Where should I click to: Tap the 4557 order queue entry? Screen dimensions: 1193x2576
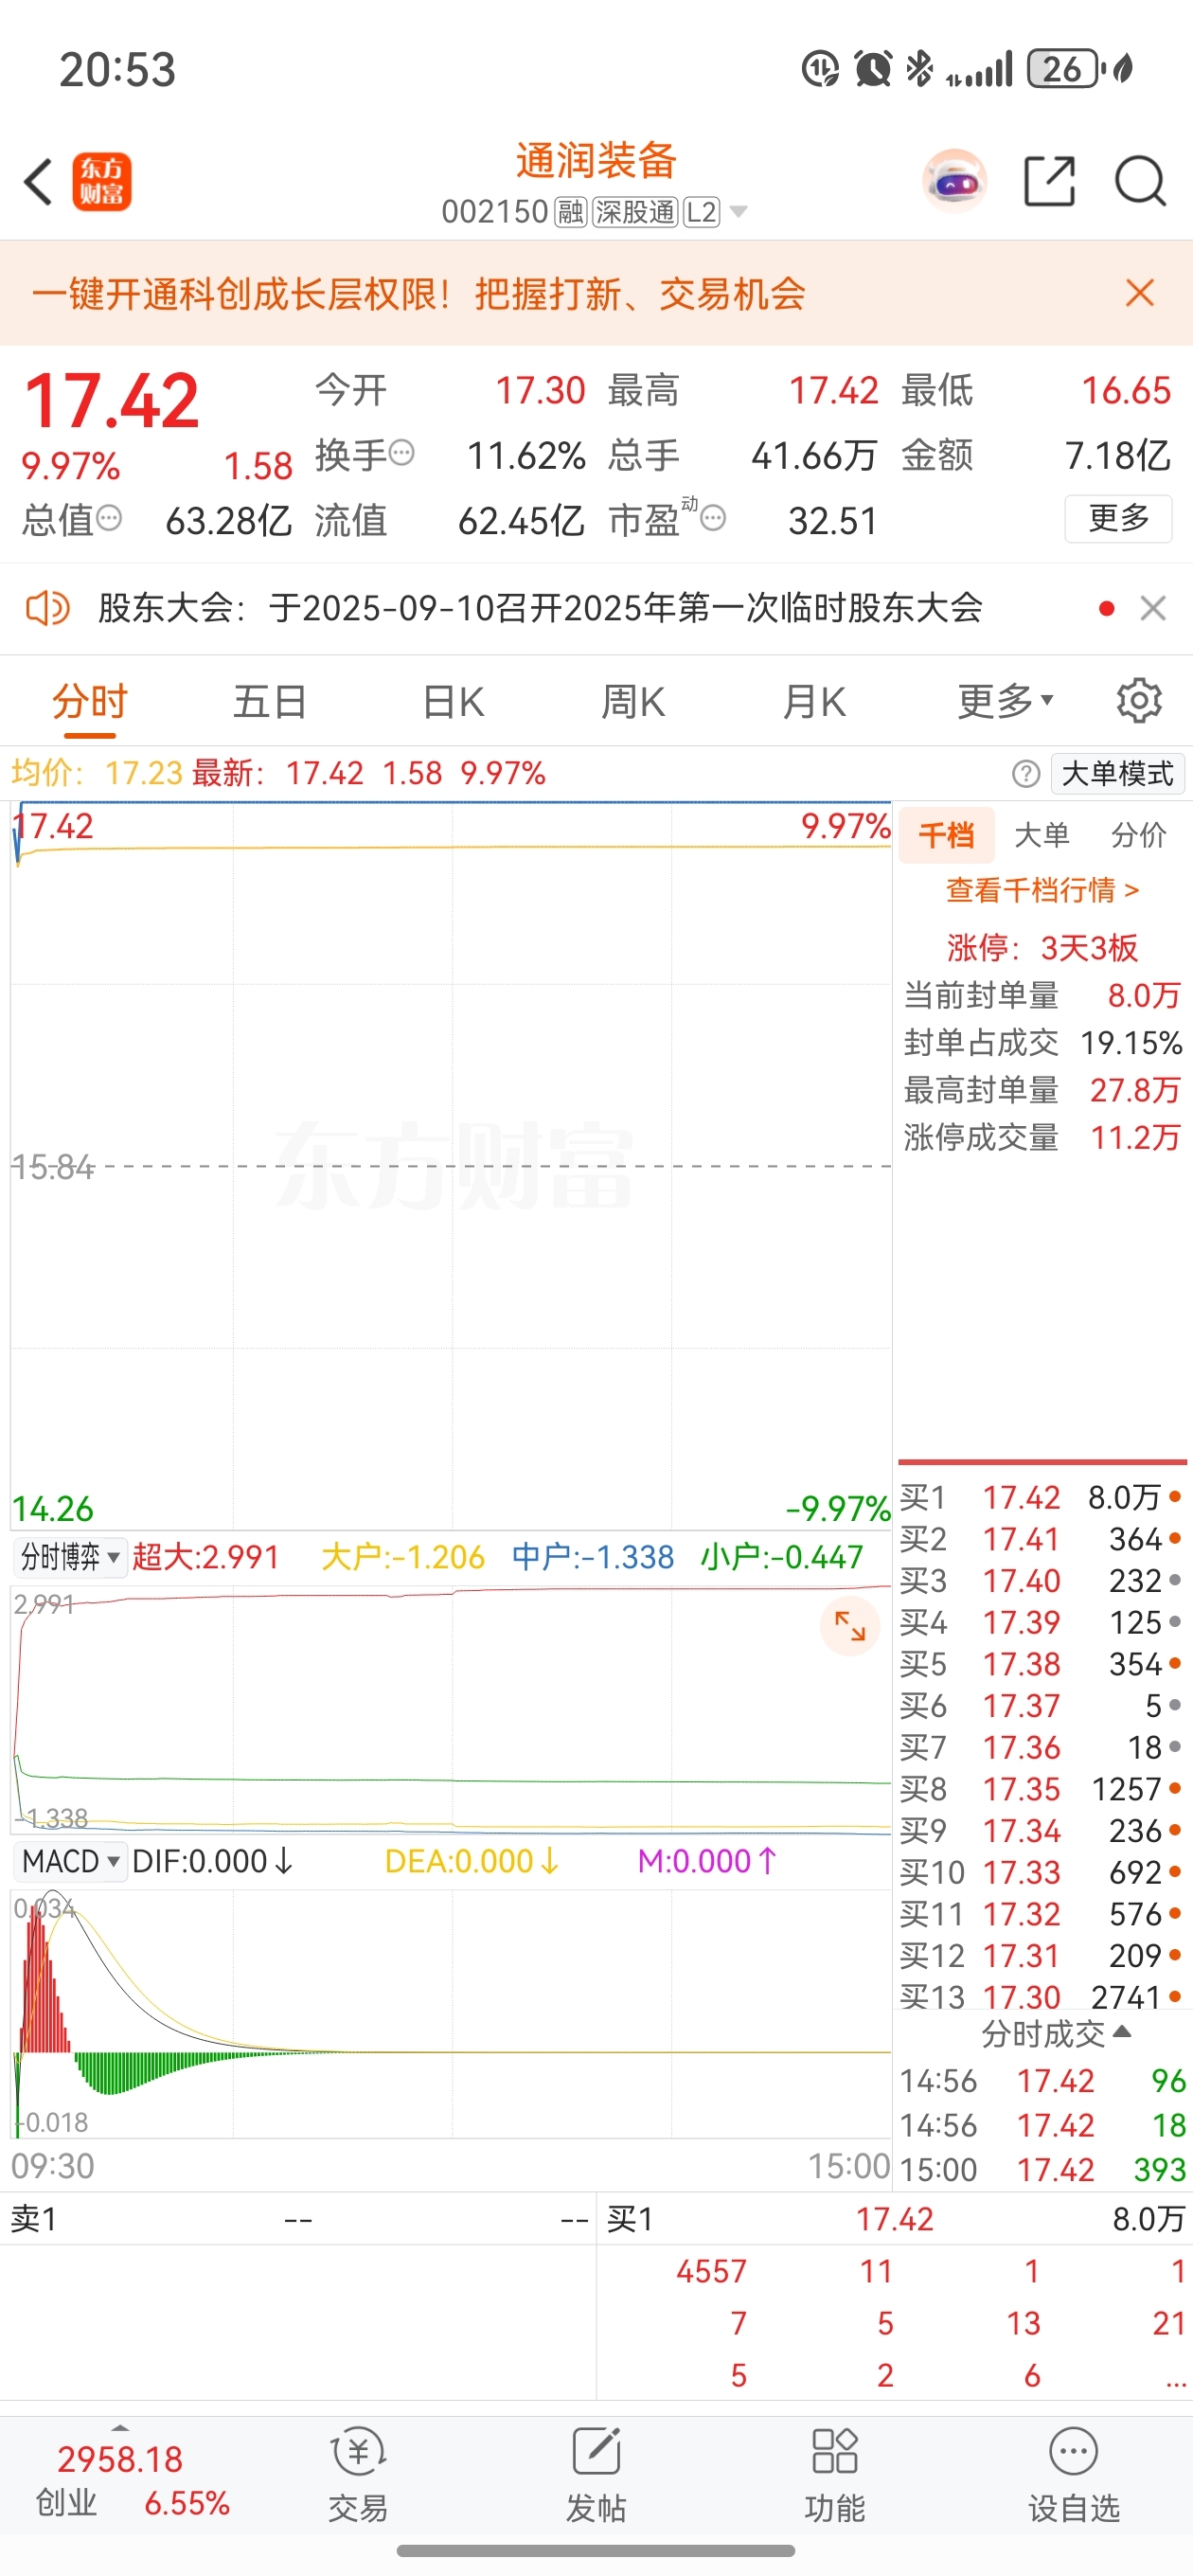tap(711, 2271)
